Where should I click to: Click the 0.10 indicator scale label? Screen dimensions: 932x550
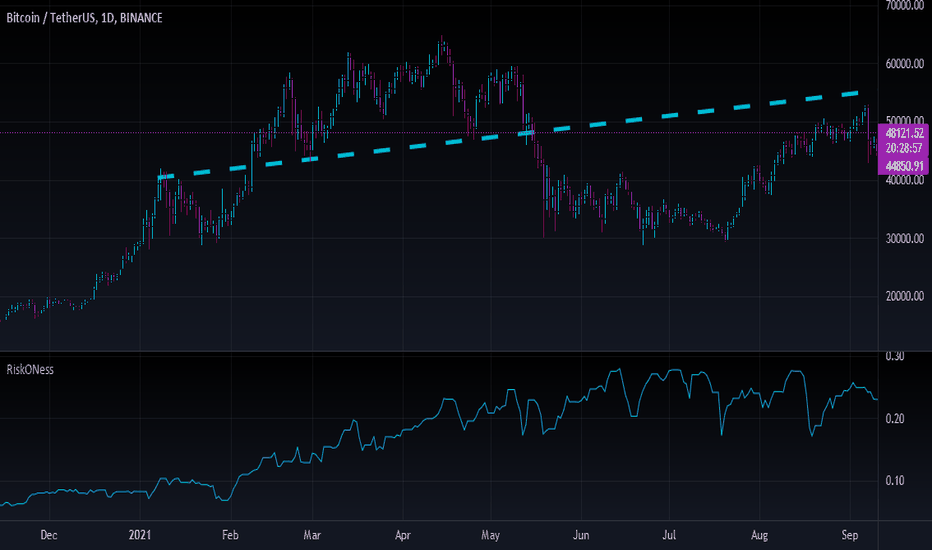pos(895,480)
